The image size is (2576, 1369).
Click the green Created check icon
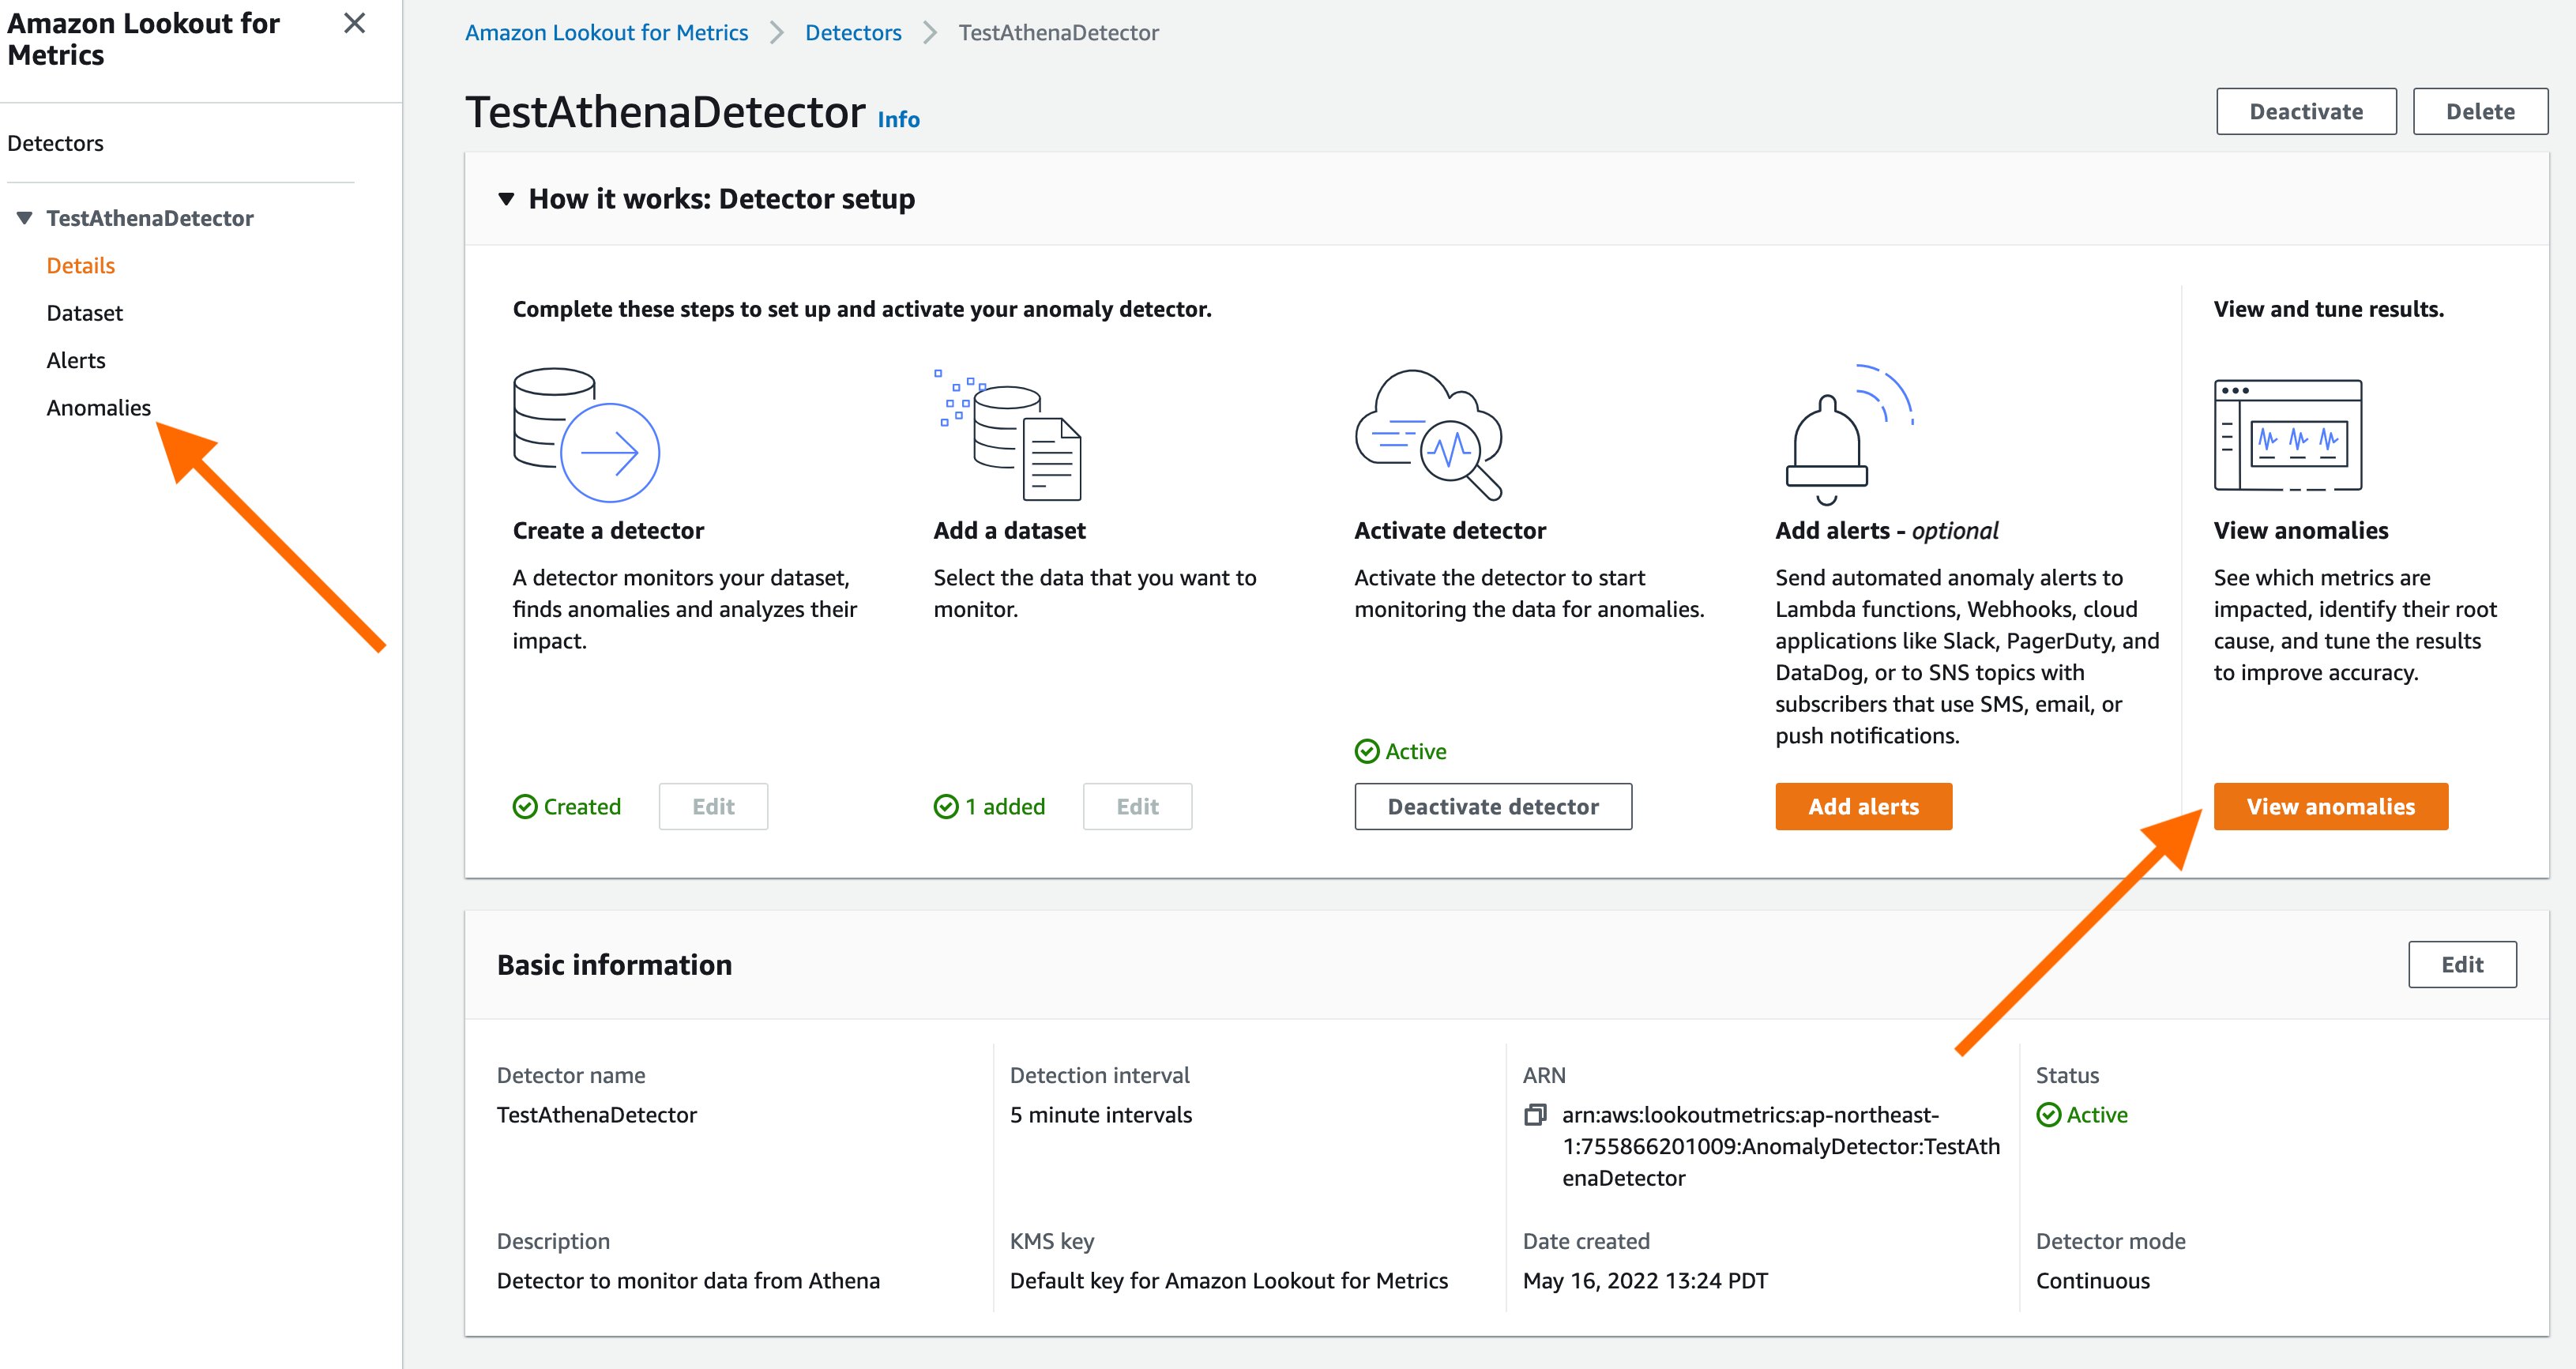[525, 806]
